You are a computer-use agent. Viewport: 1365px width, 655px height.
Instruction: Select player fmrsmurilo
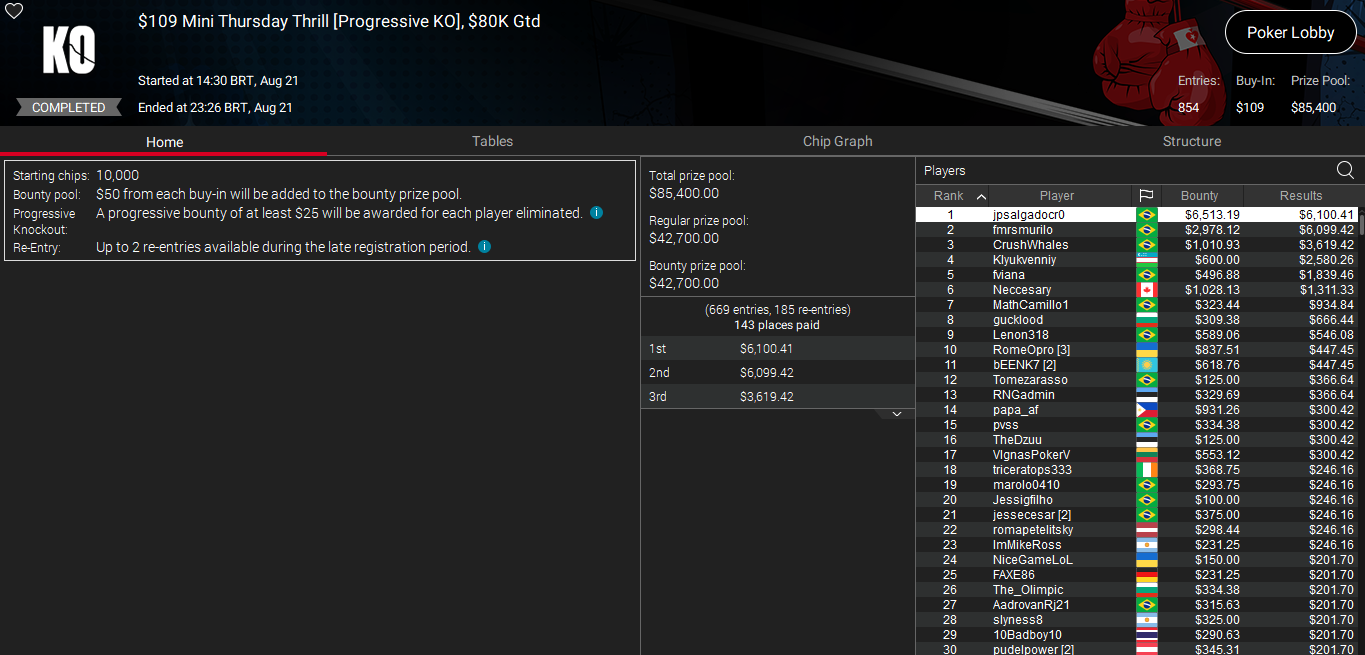[x=1136, y=230]
